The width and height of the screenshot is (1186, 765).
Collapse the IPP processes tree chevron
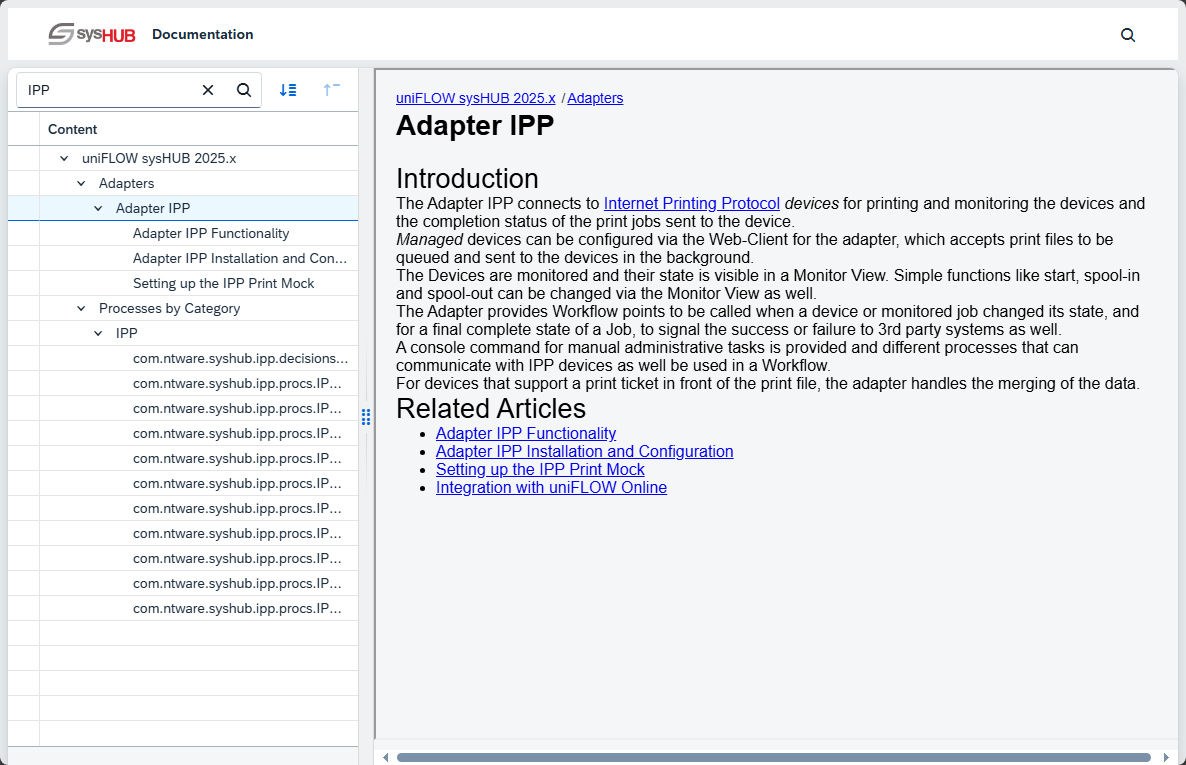pyautogui.click(x=98, y=333)
